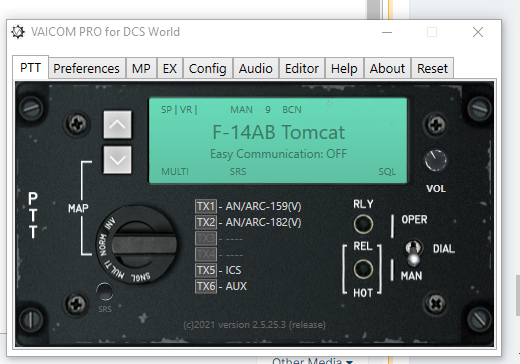Click the down arrow panel button
The height and width of the screenshot is (364, 520).
[117, 160]
